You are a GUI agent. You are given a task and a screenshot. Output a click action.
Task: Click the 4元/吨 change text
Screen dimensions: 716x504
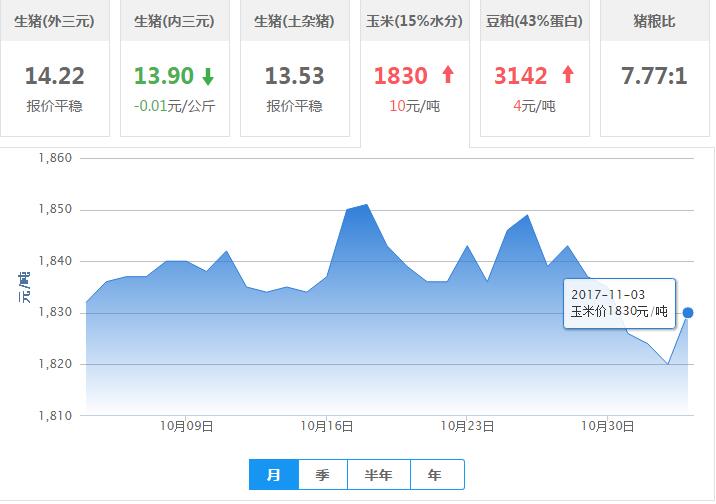[534, 106]
